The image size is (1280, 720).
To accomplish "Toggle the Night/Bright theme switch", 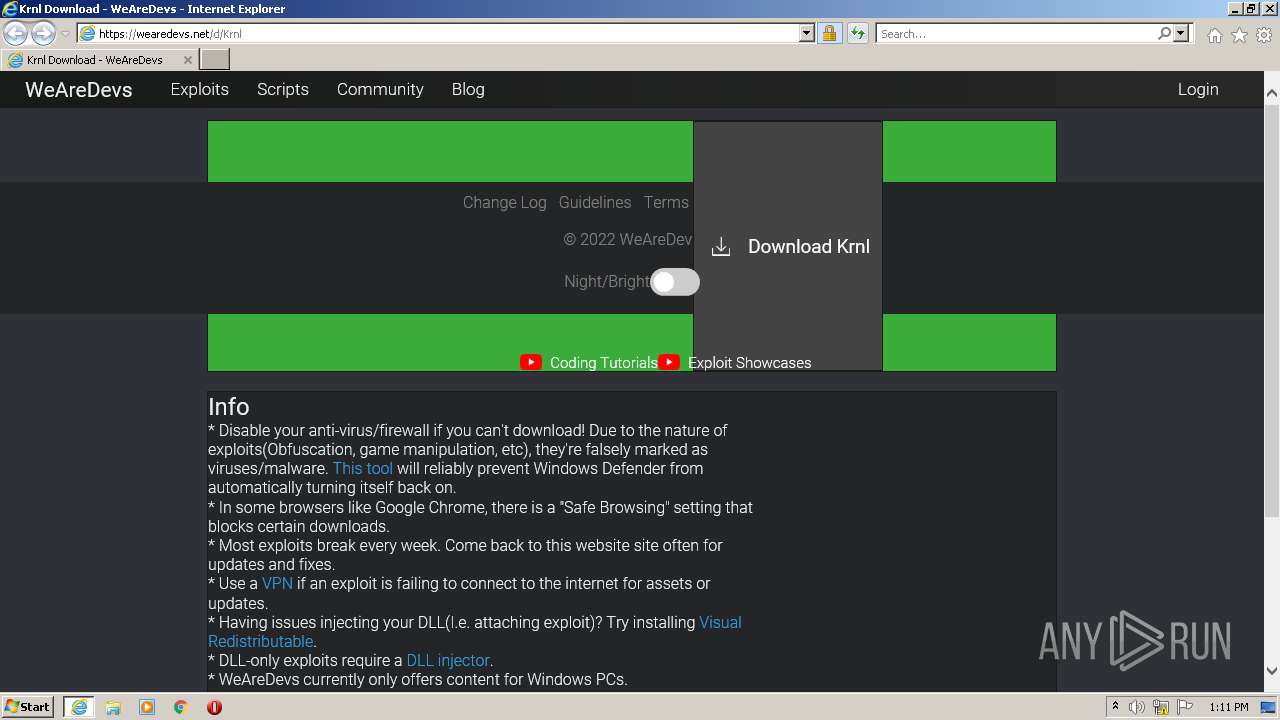I will coord(675,282).
